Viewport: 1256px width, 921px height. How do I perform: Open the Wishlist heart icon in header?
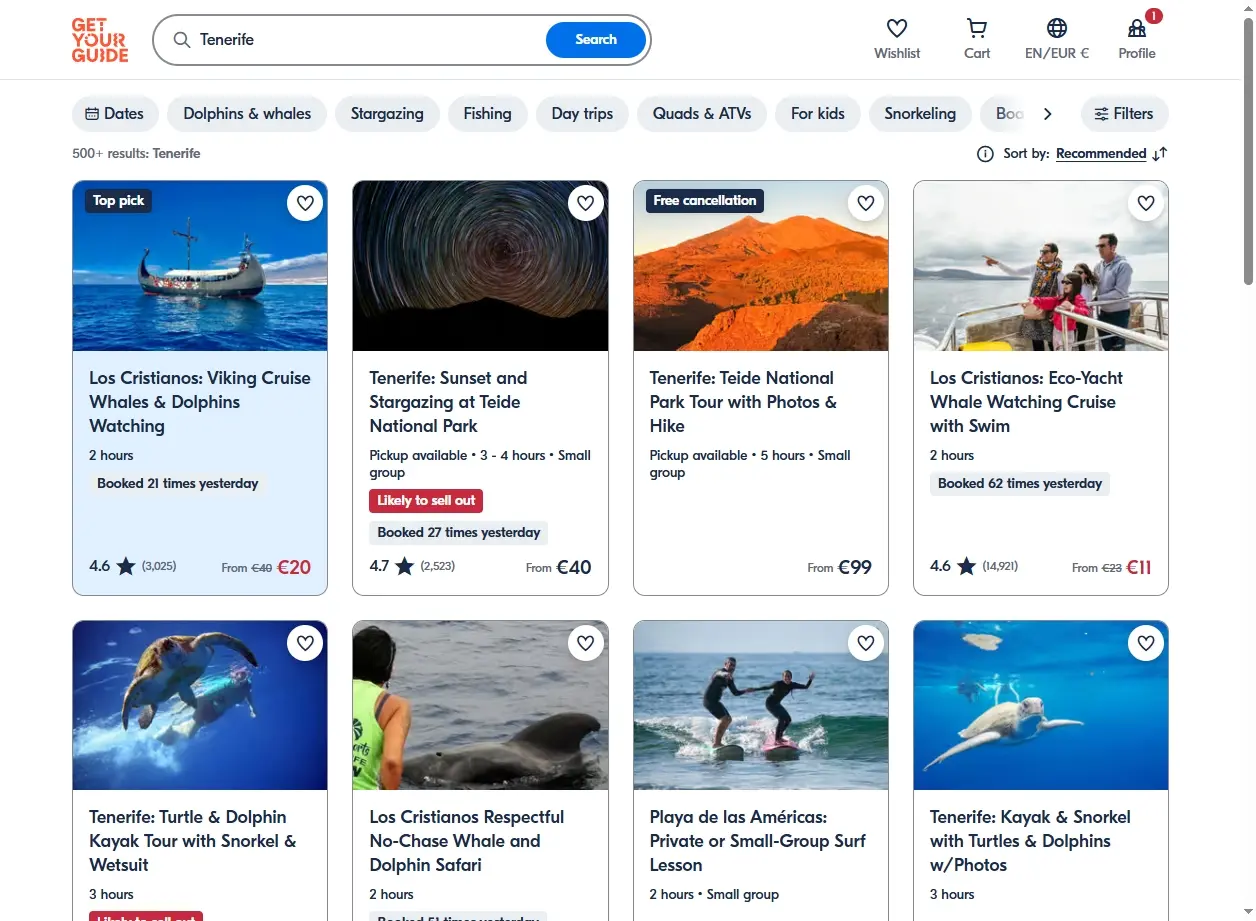point(897,29)
